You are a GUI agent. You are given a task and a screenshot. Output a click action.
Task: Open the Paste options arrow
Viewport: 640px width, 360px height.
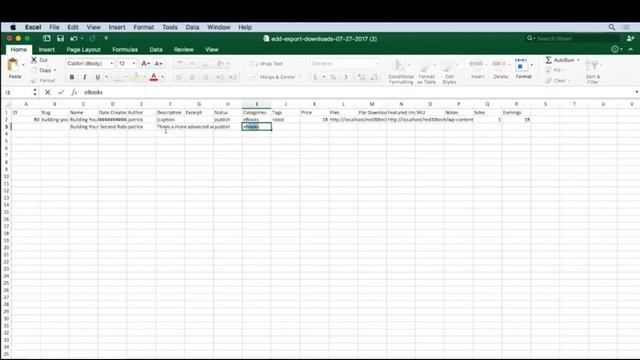click(23, 65)
